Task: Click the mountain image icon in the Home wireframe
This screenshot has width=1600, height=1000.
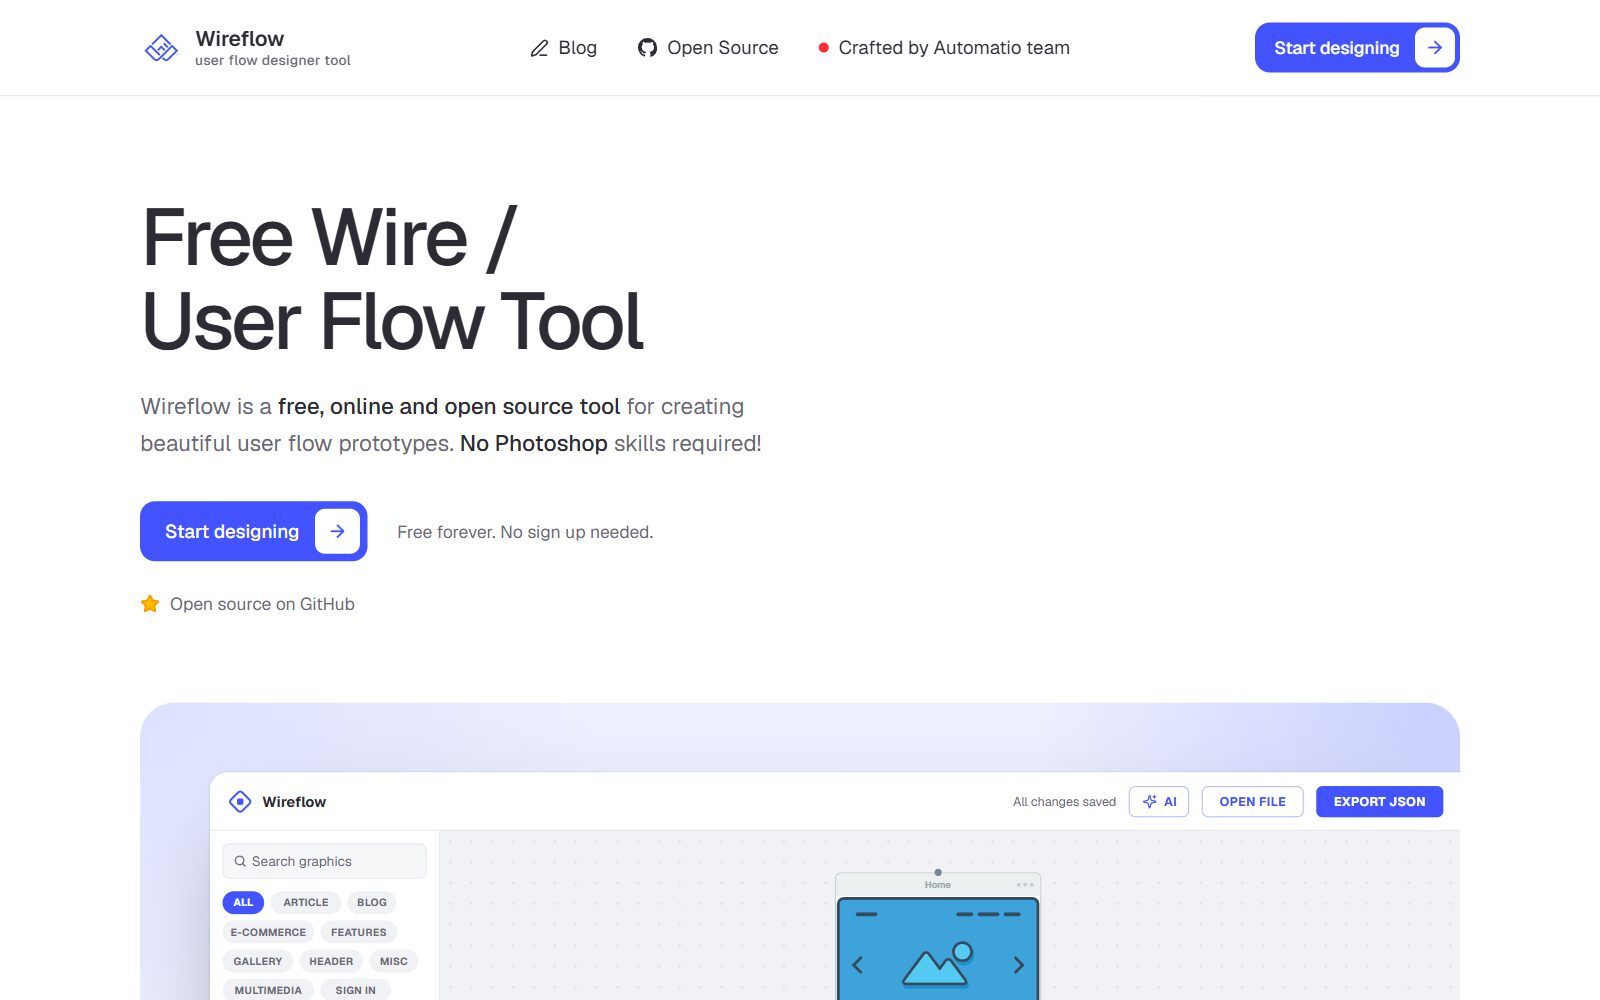Action: click(x=937, y=964)
